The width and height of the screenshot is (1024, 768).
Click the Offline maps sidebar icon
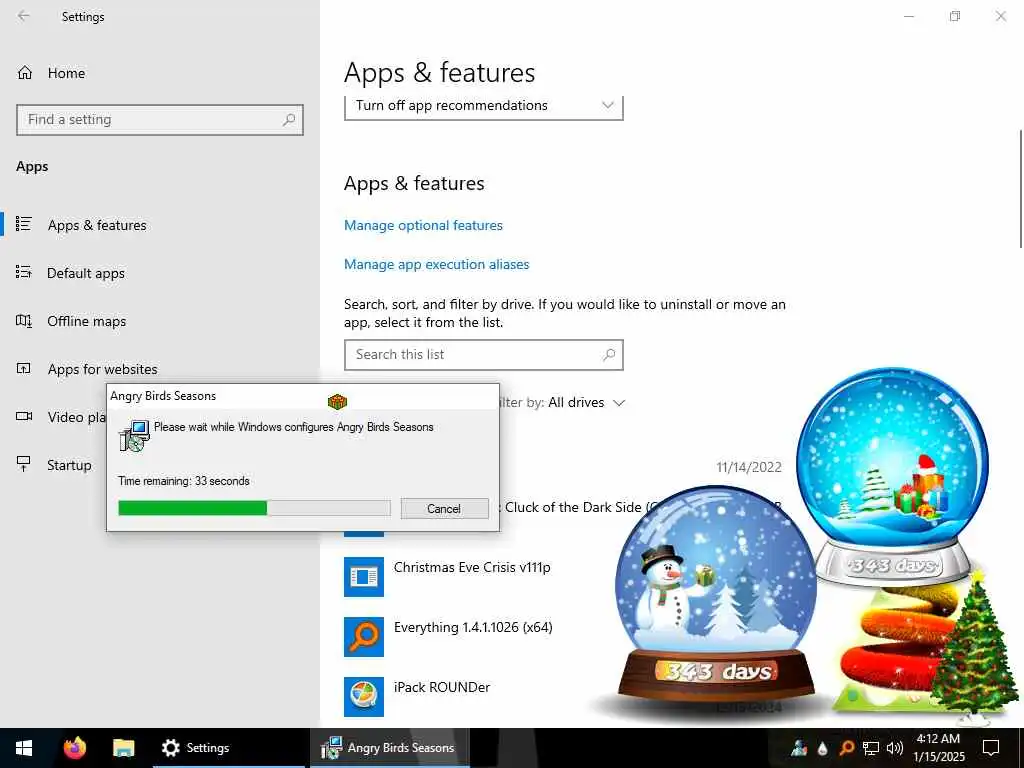[x=24, y=321]
